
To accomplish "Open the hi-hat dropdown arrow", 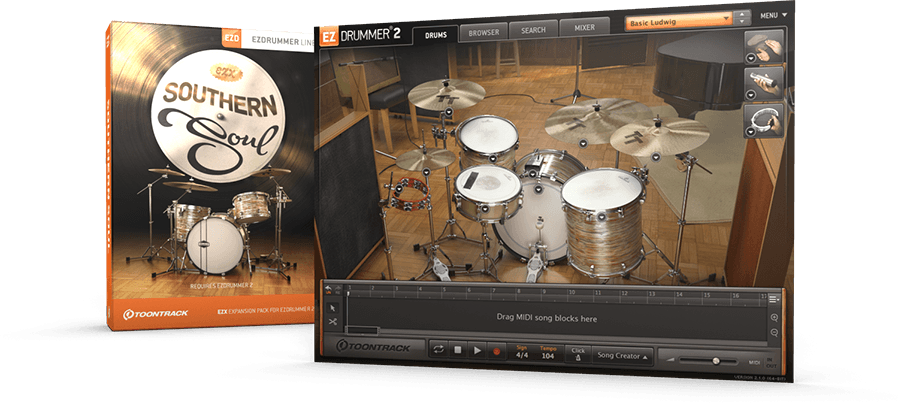I will 426,172.
